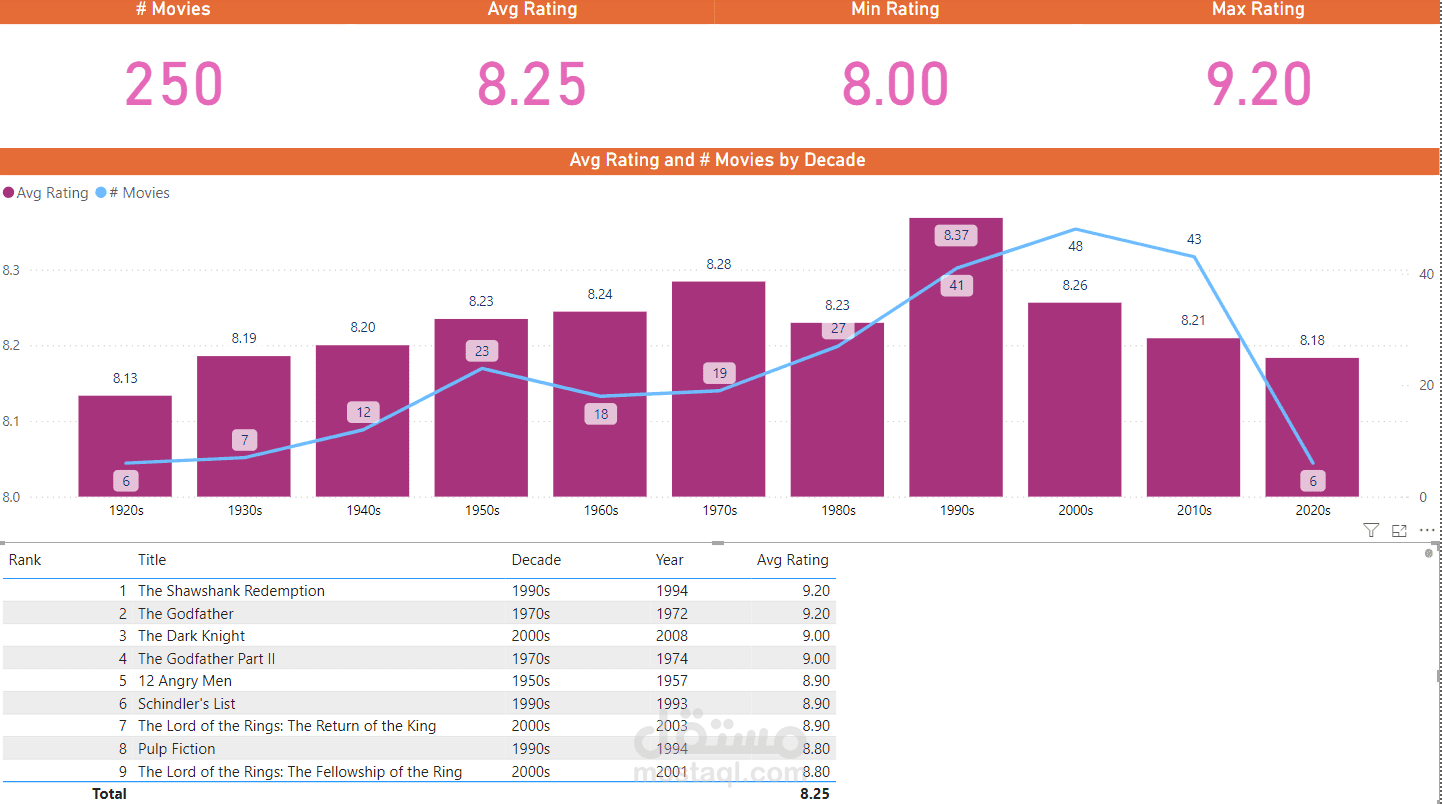Open the chart's More options ellipsis
Image resolution: width=1442 pixels, height=804 pixels.
click(x=1427, y=530)
